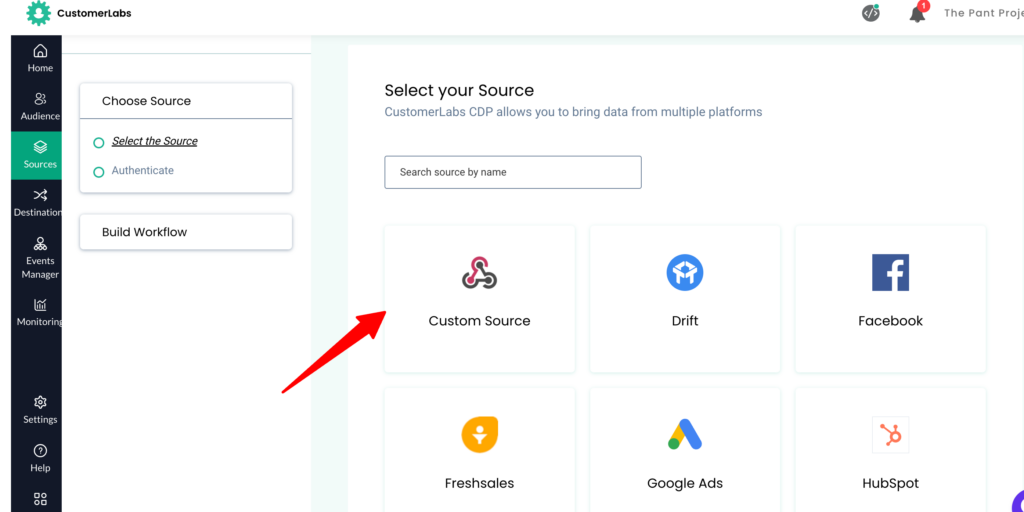Open the apps grid icon in sidebar

click(x=40, y=499)
